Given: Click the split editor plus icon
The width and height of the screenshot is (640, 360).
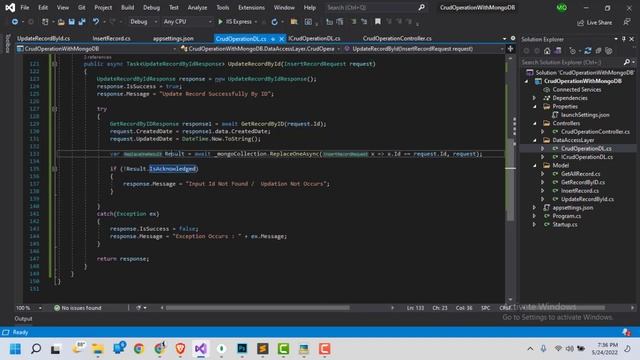Looking at the screenshot, I should pyautogui.click(x=510, y=49).
